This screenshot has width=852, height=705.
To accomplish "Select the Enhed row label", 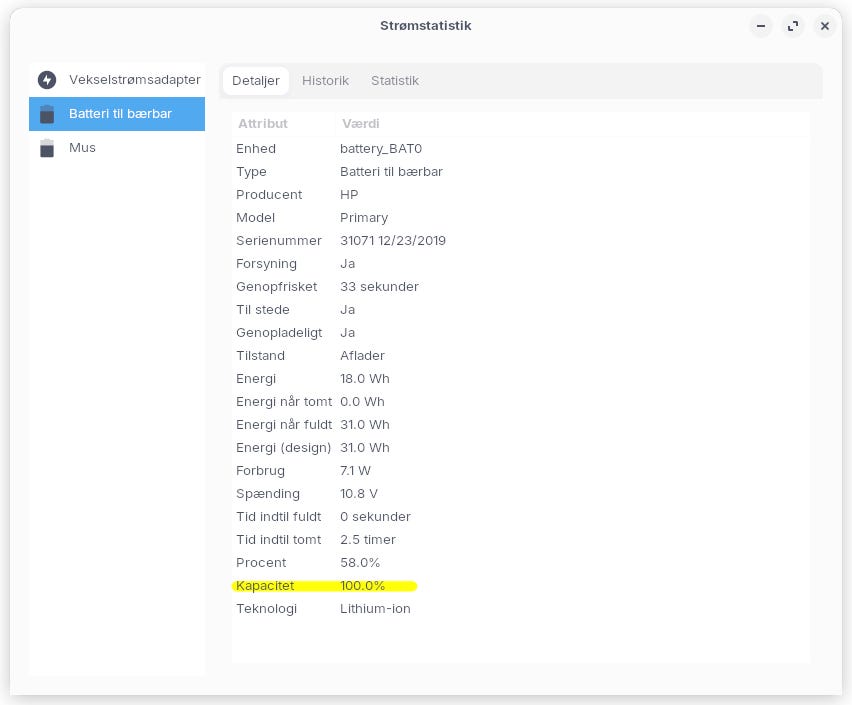I will click(256, 148).
